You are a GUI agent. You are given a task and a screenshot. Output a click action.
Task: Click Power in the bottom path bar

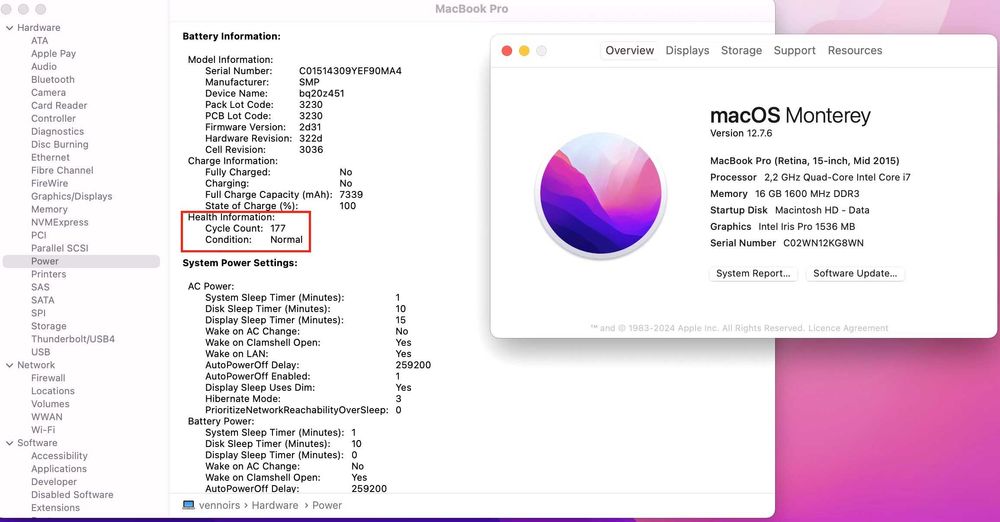(327, 505)
